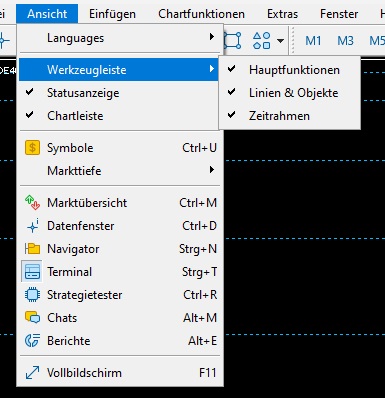Open the Ansicht menu
This screenshot has width=385, height=398.
(47, 14)
